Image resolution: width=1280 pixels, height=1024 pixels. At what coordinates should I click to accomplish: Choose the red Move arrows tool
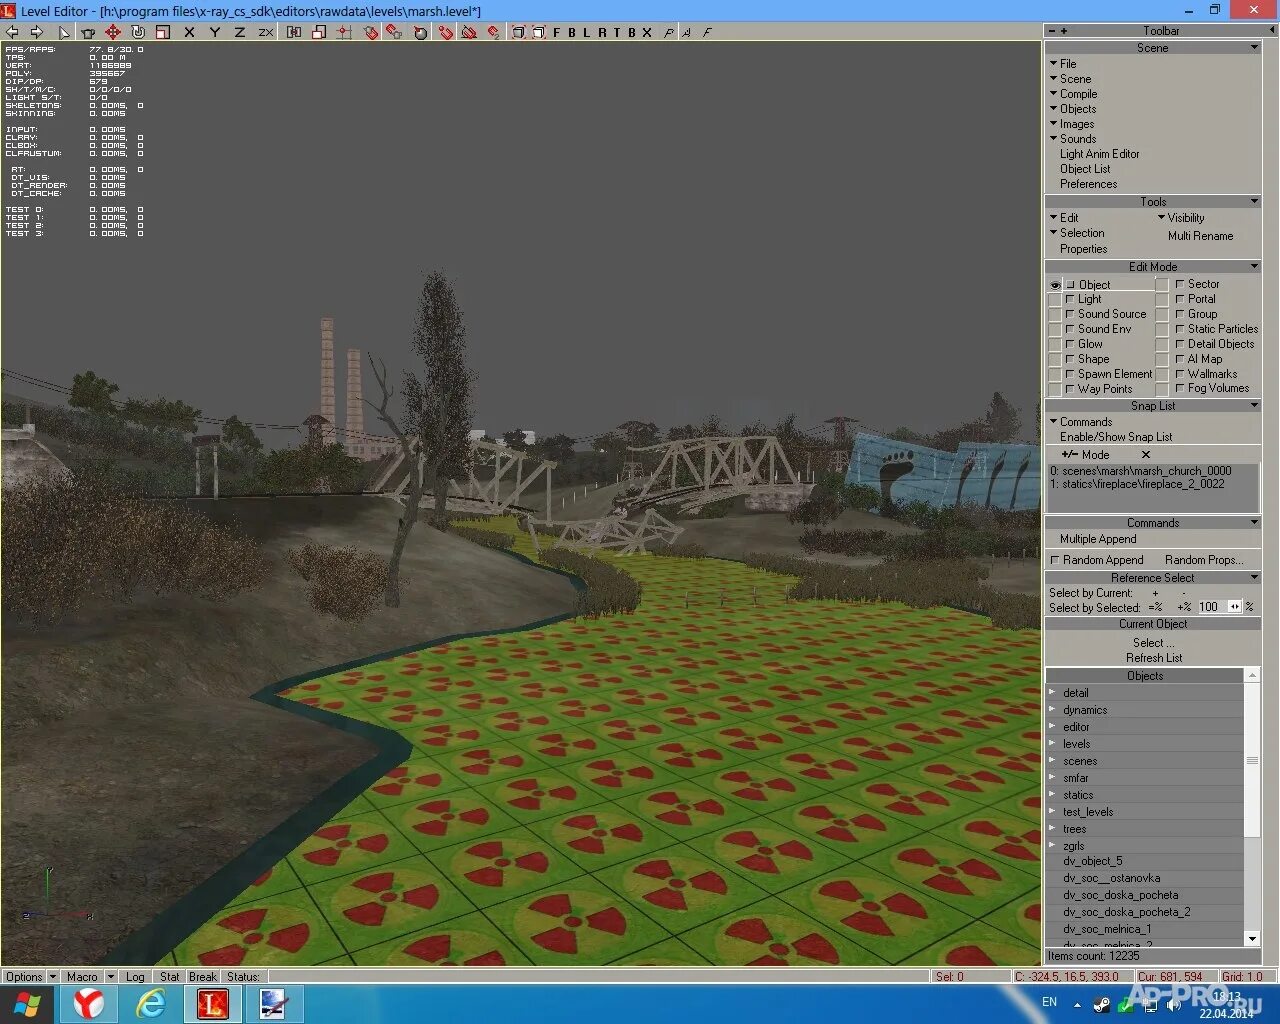(113, 32)
